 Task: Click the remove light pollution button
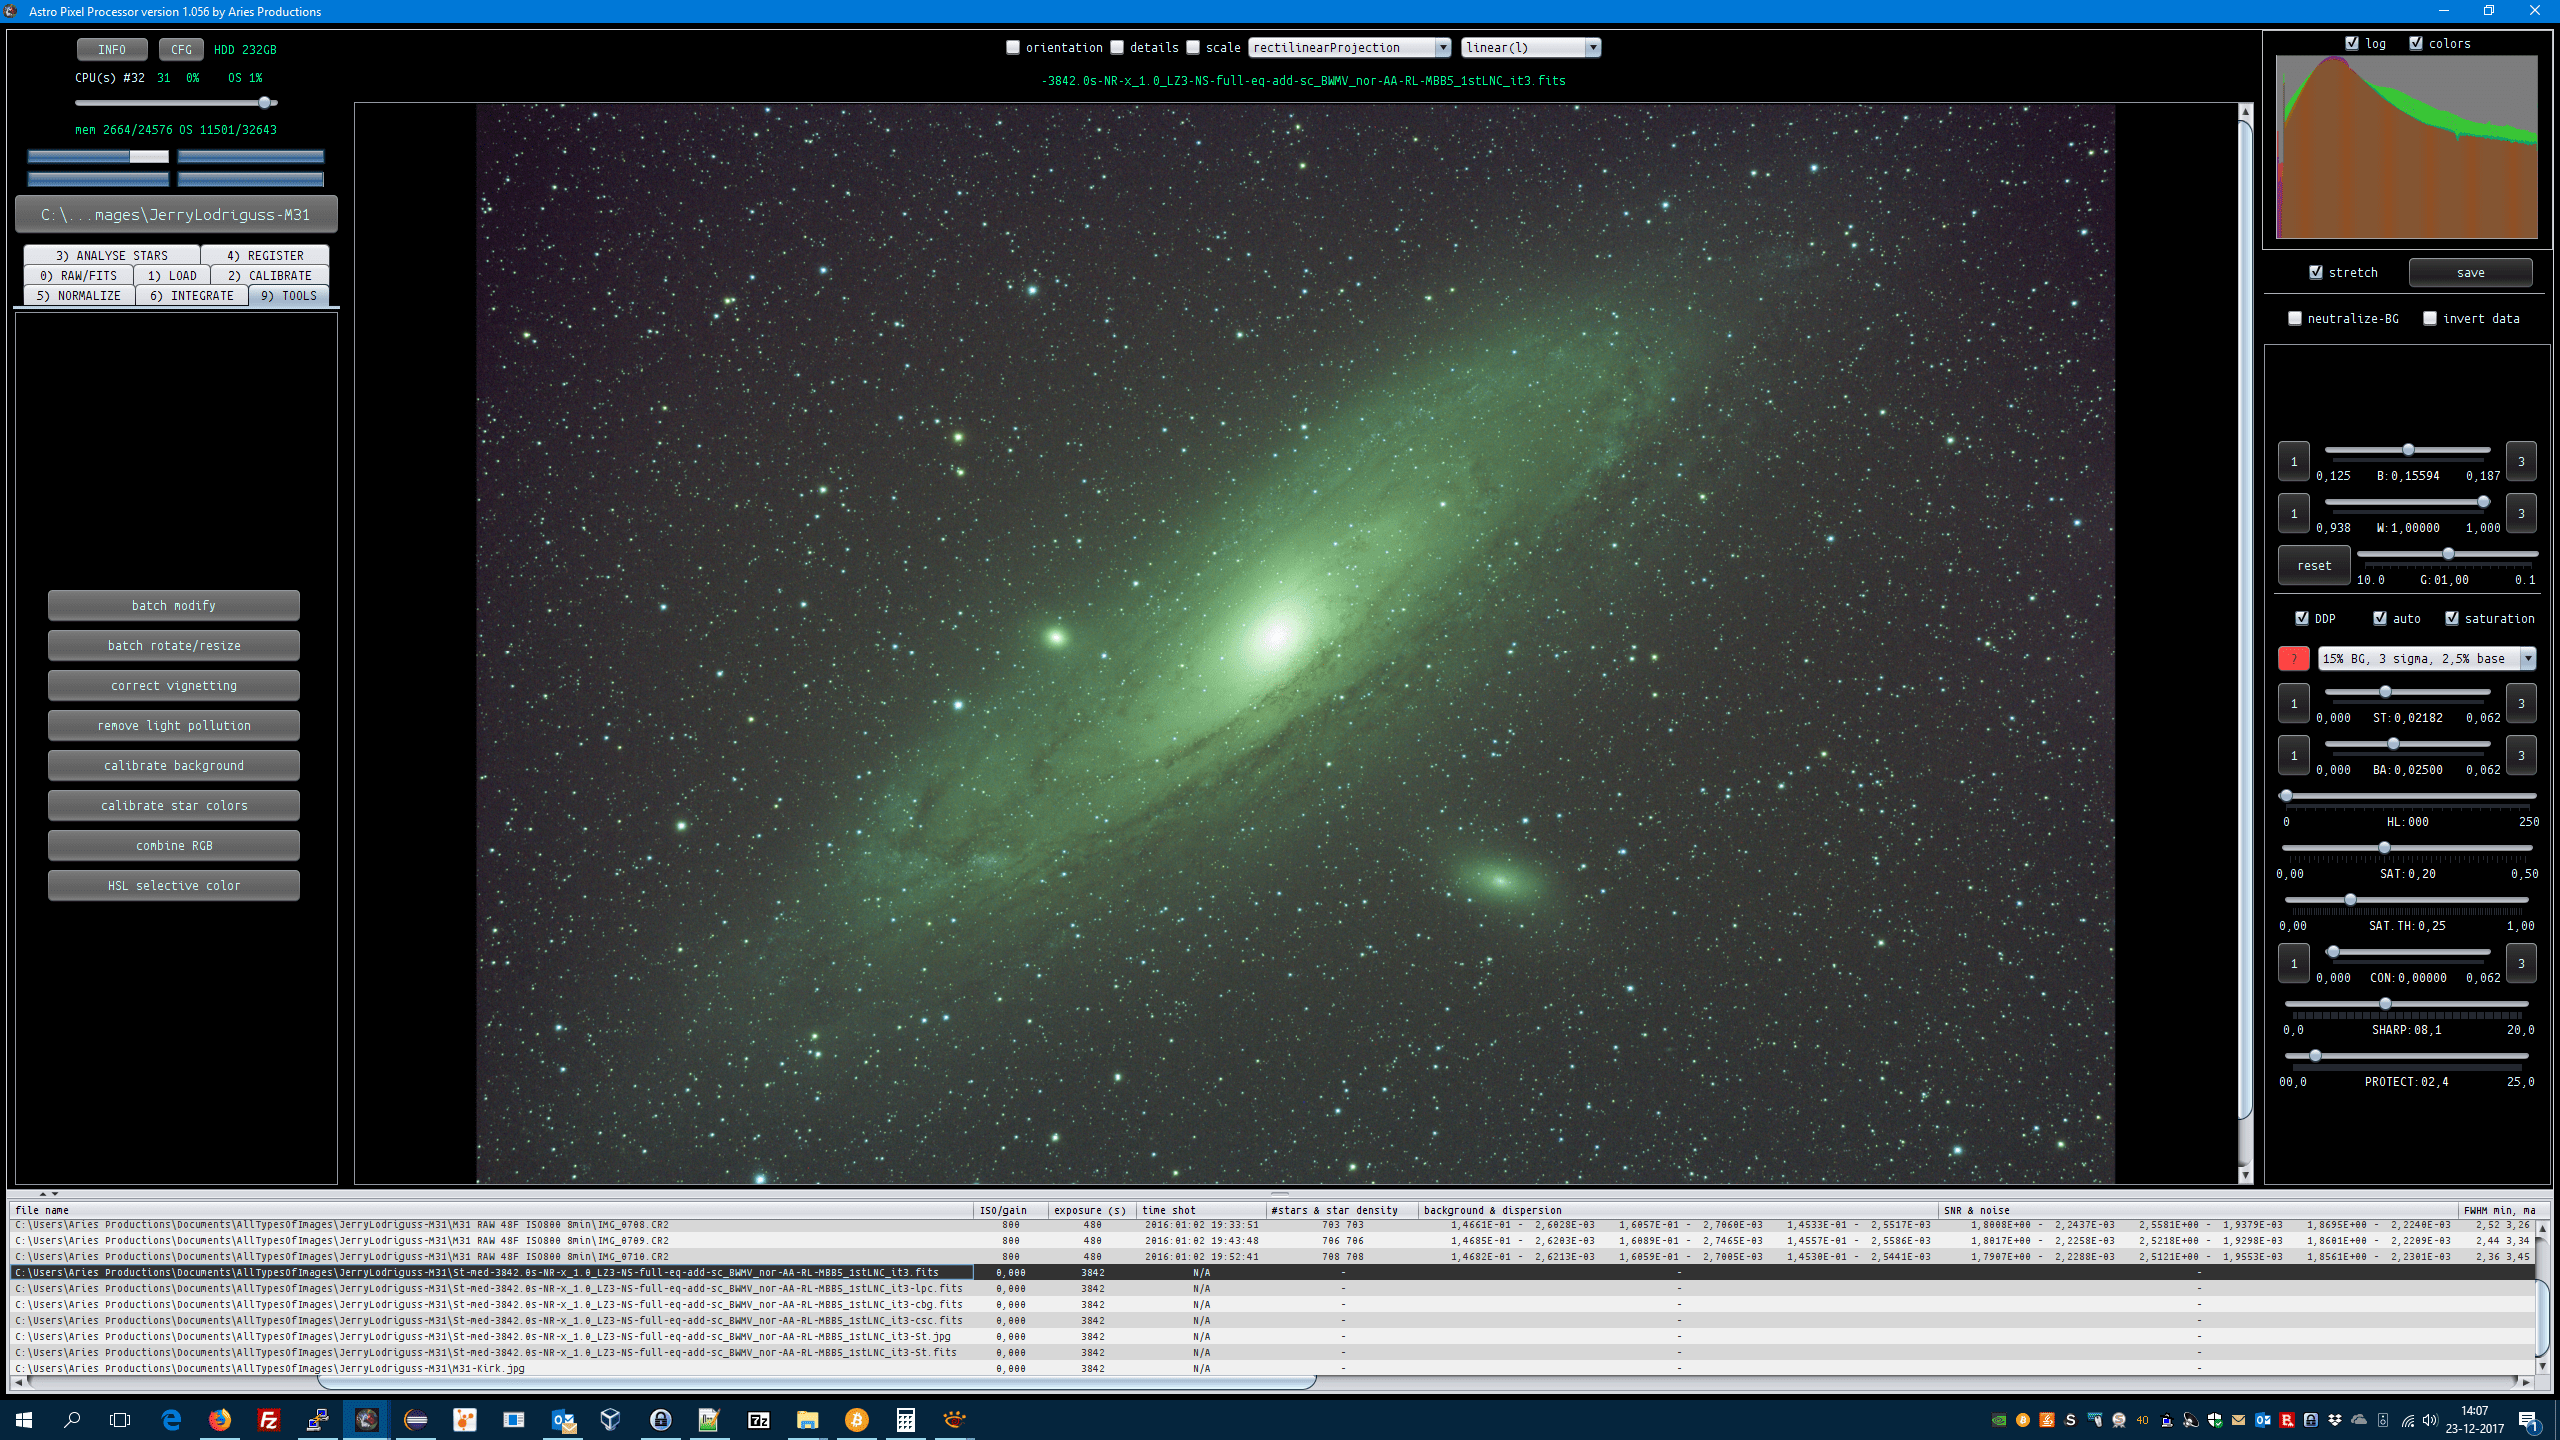(x=174, y=725)
